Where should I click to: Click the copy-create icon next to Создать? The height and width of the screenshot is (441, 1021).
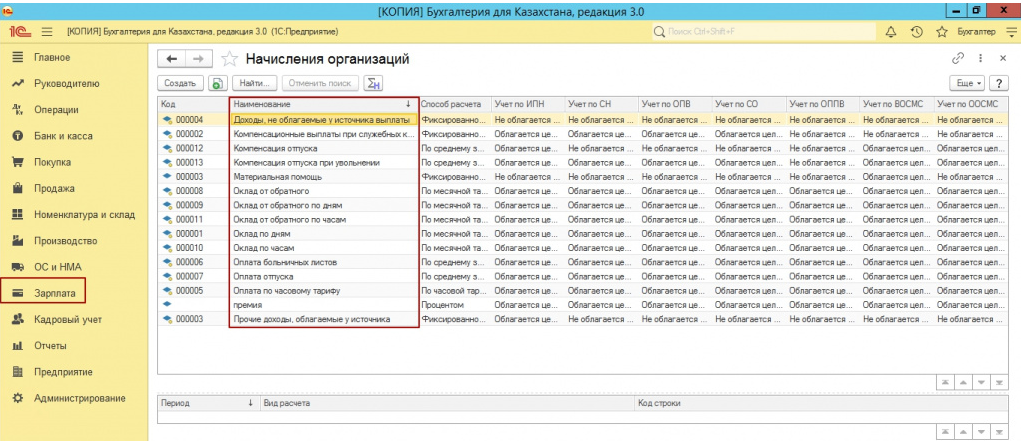218,83
